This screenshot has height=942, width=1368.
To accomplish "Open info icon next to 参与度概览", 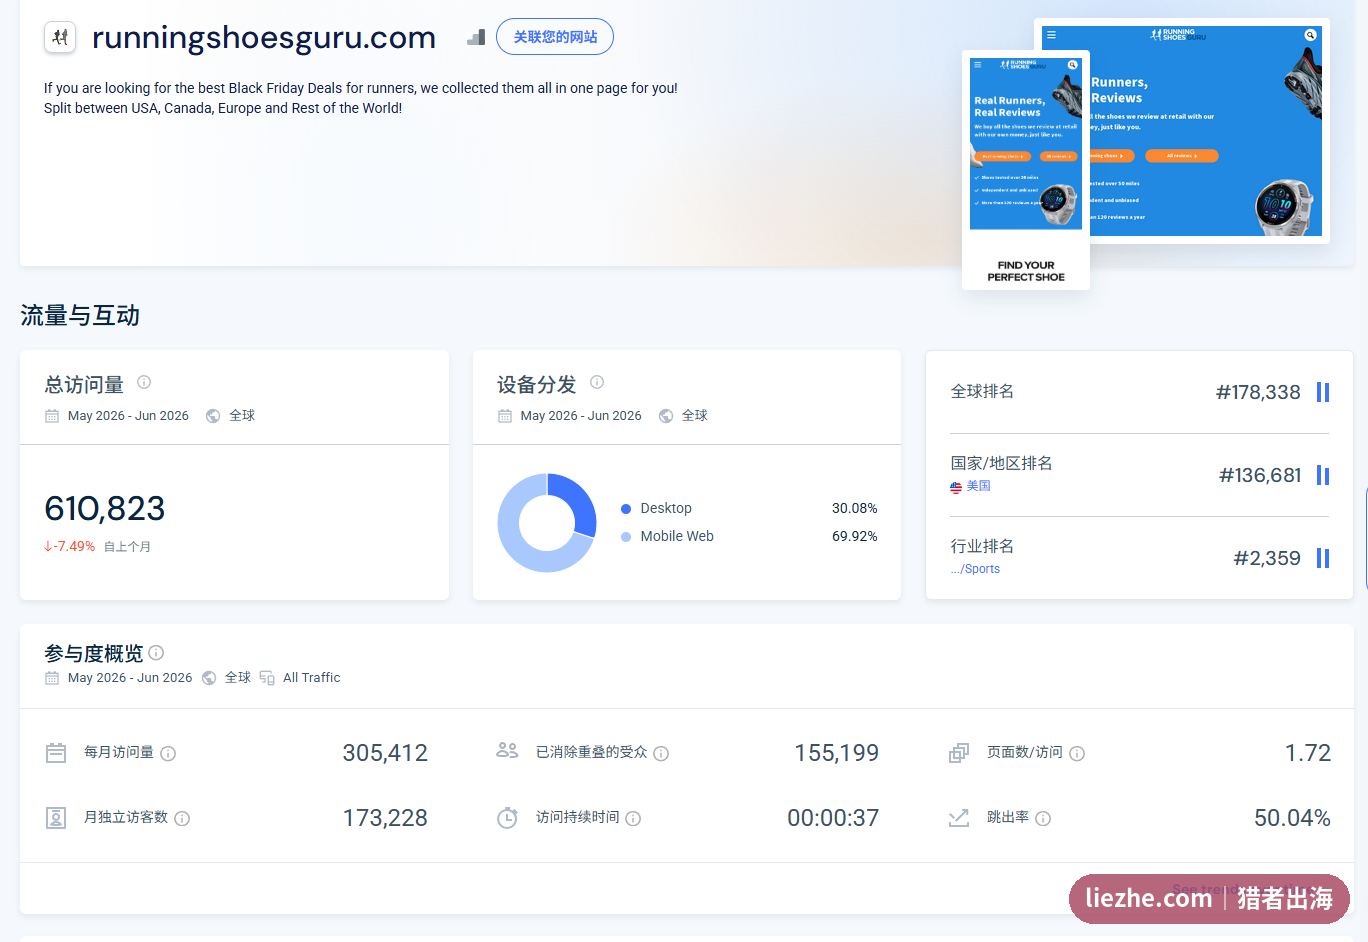I will (156, 653).
